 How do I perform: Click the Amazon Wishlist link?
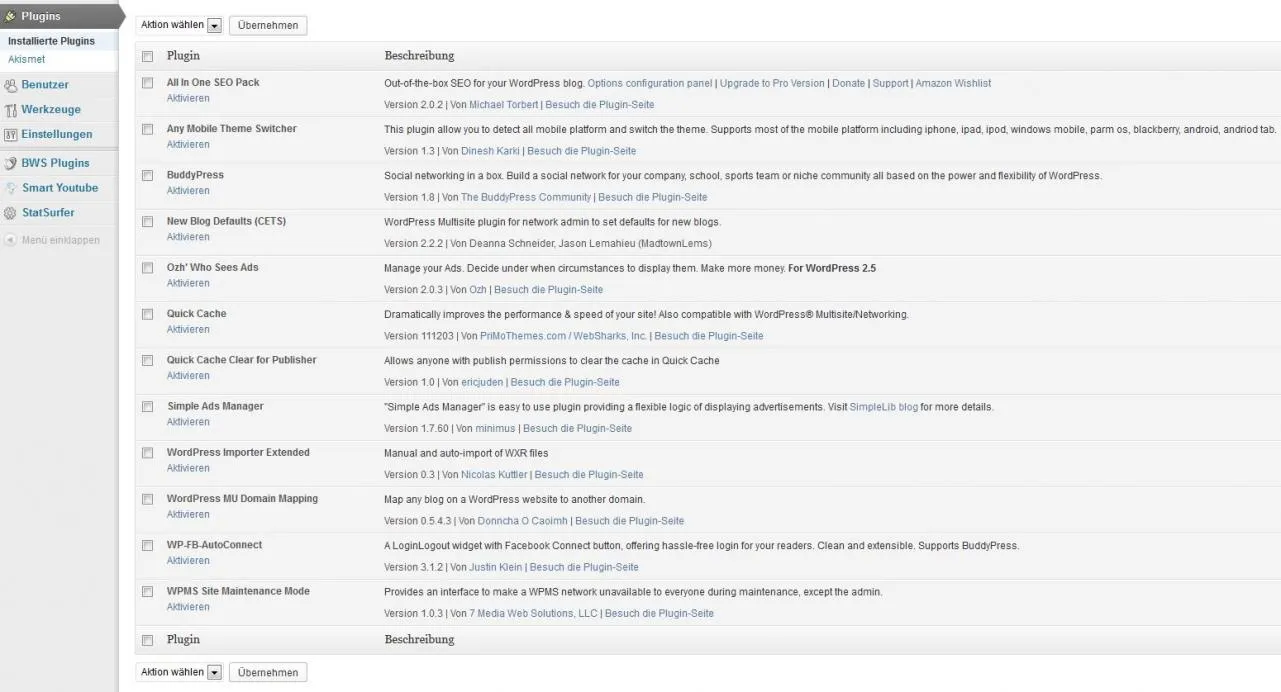pyautogui.click(x=953, y=83)
